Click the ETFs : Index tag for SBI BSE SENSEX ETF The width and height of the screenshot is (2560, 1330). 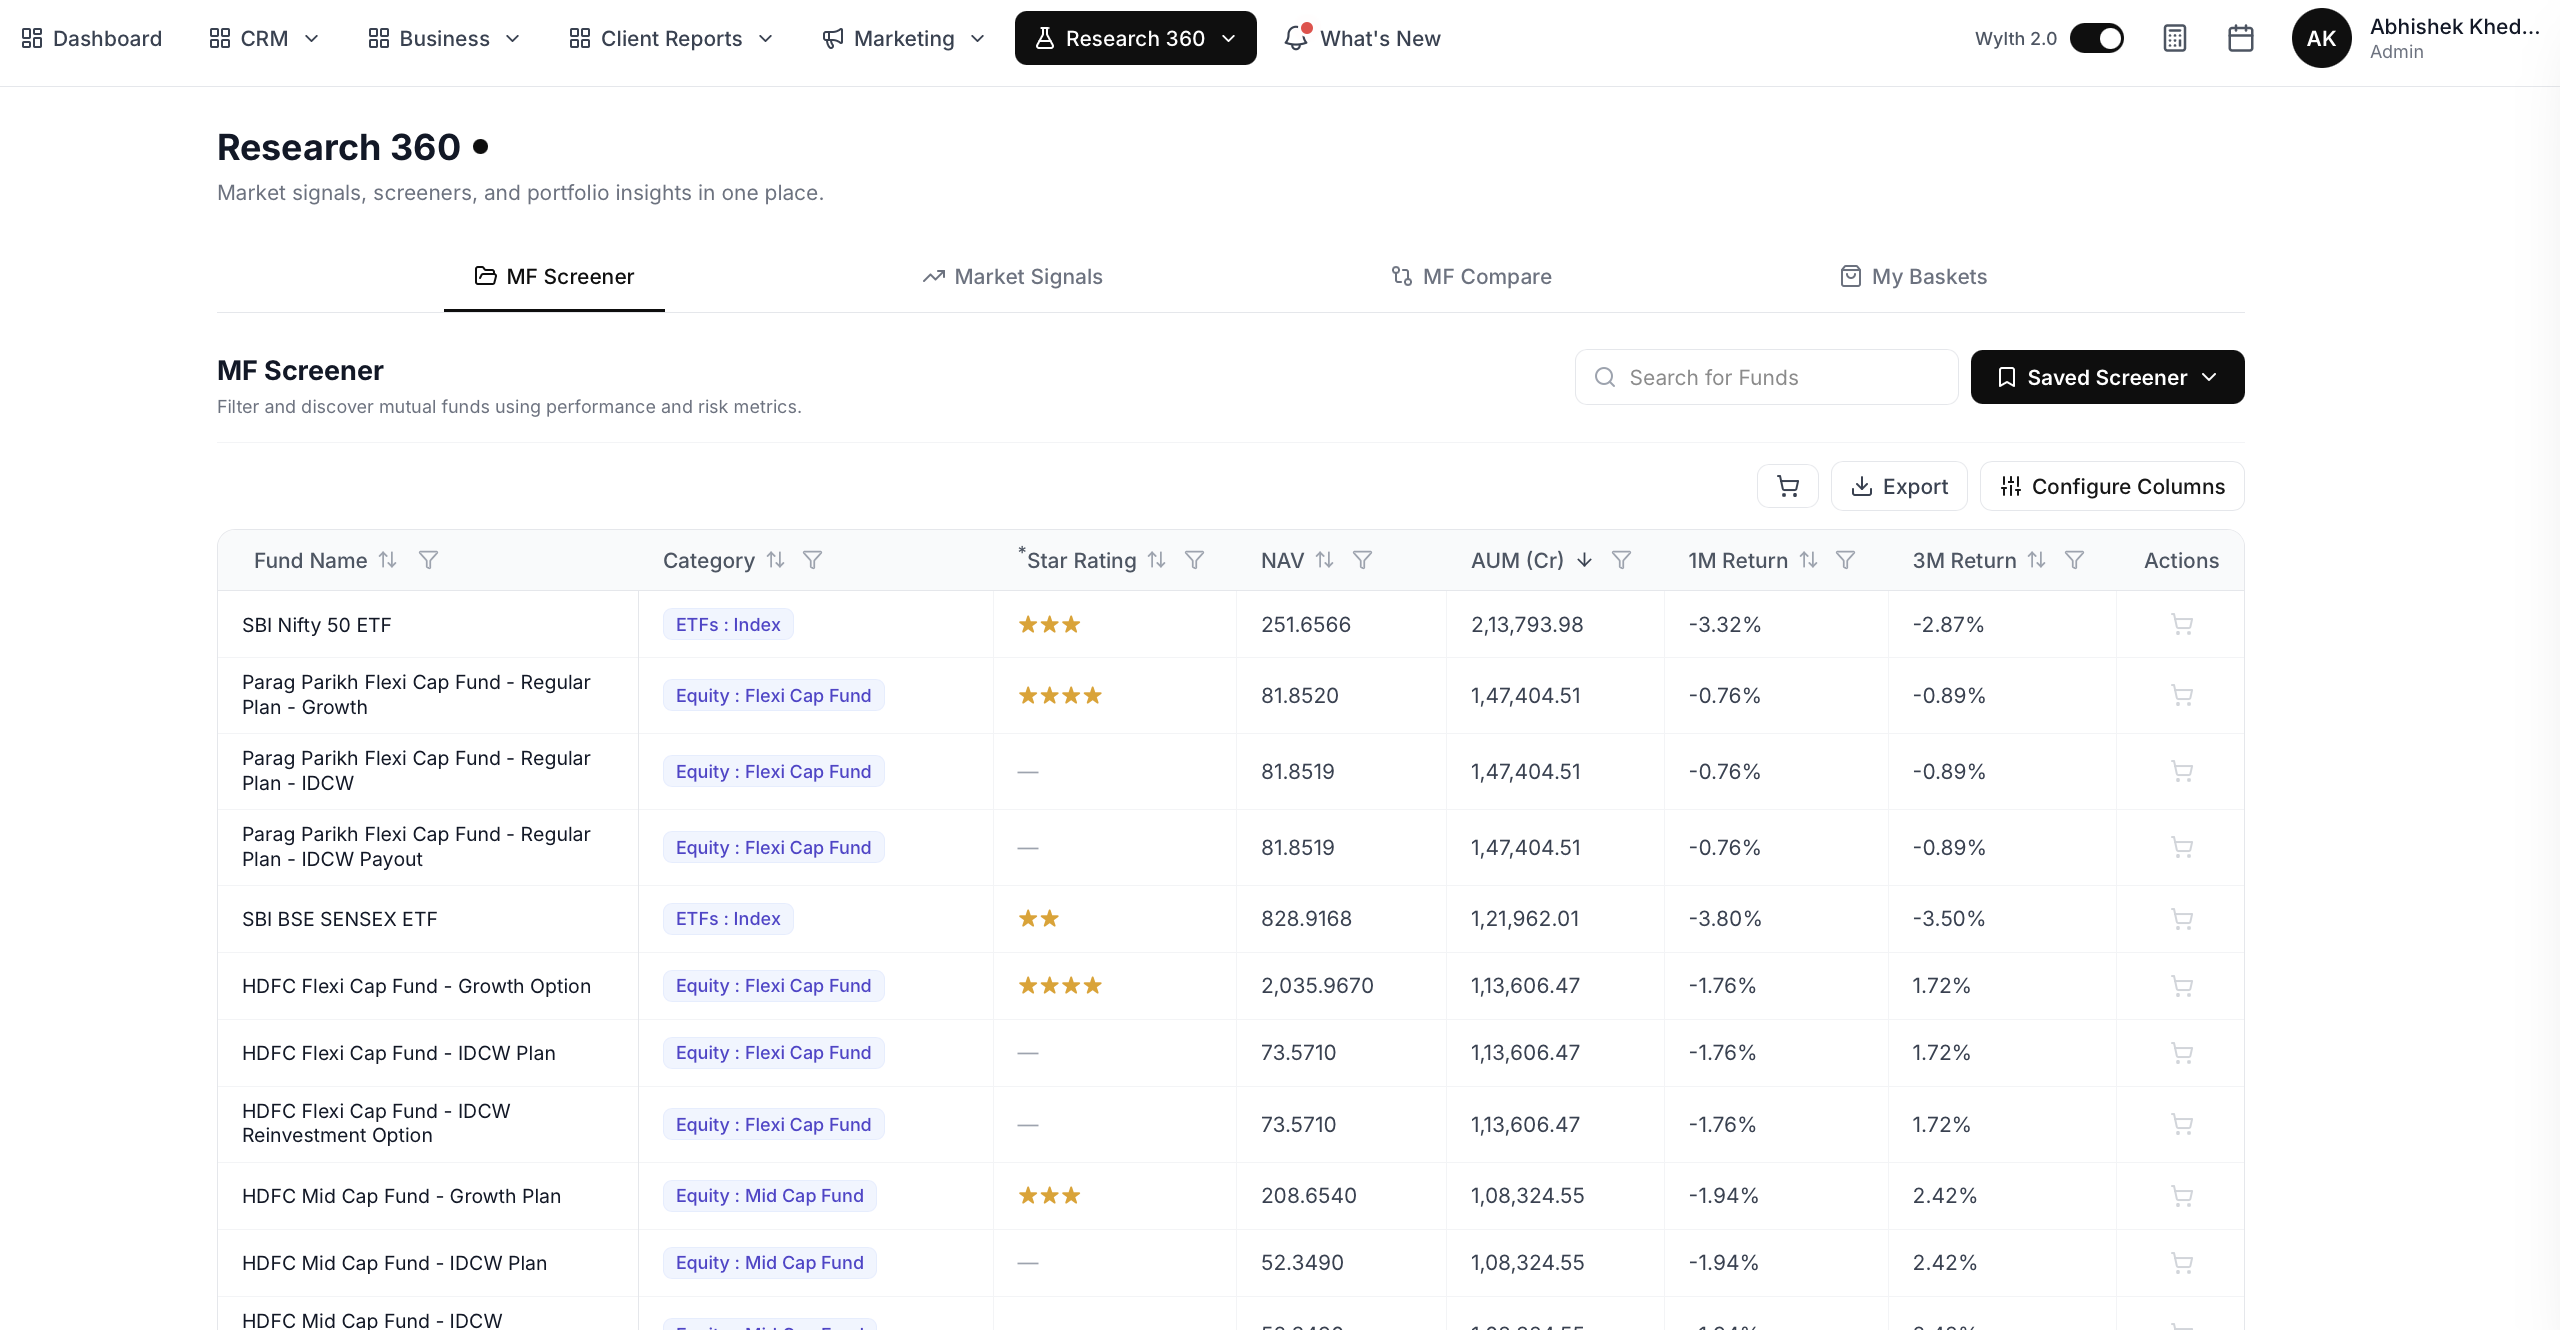(x=728, y=919)
